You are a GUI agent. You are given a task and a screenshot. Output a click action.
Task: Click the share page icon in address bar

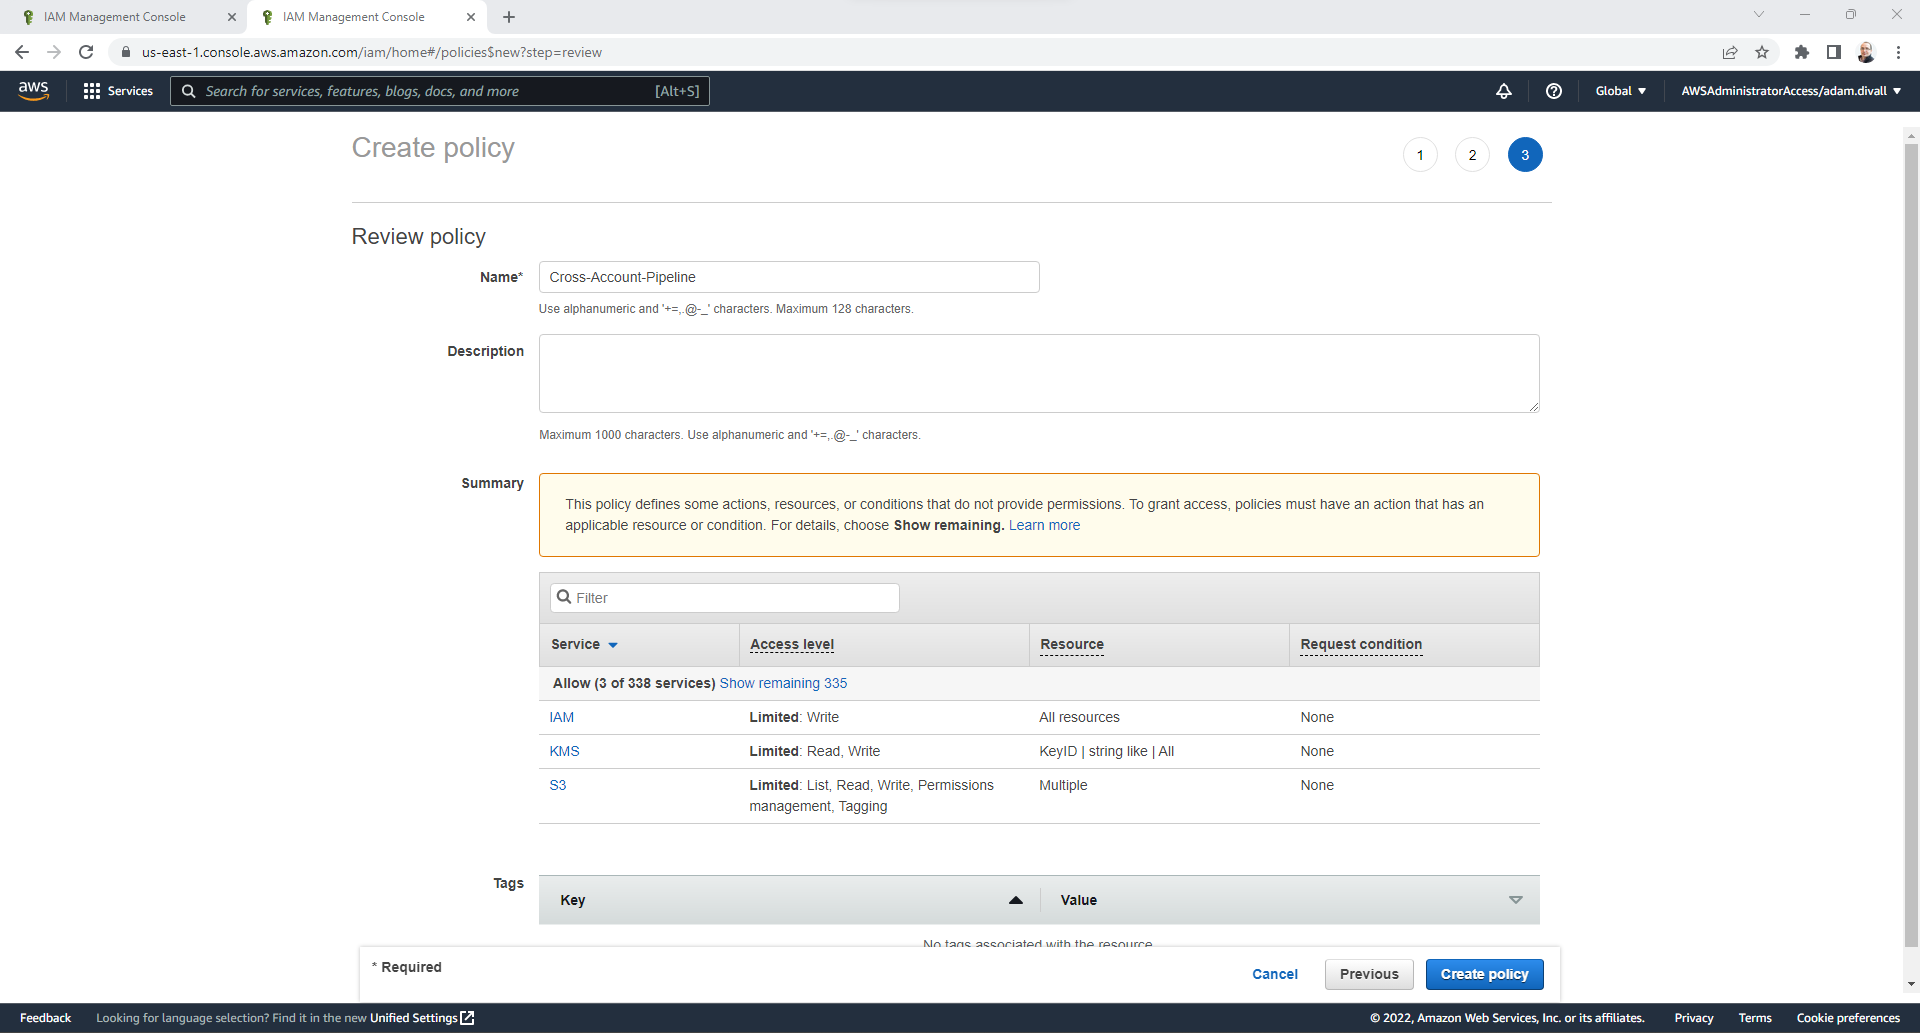click(1729, 52)
